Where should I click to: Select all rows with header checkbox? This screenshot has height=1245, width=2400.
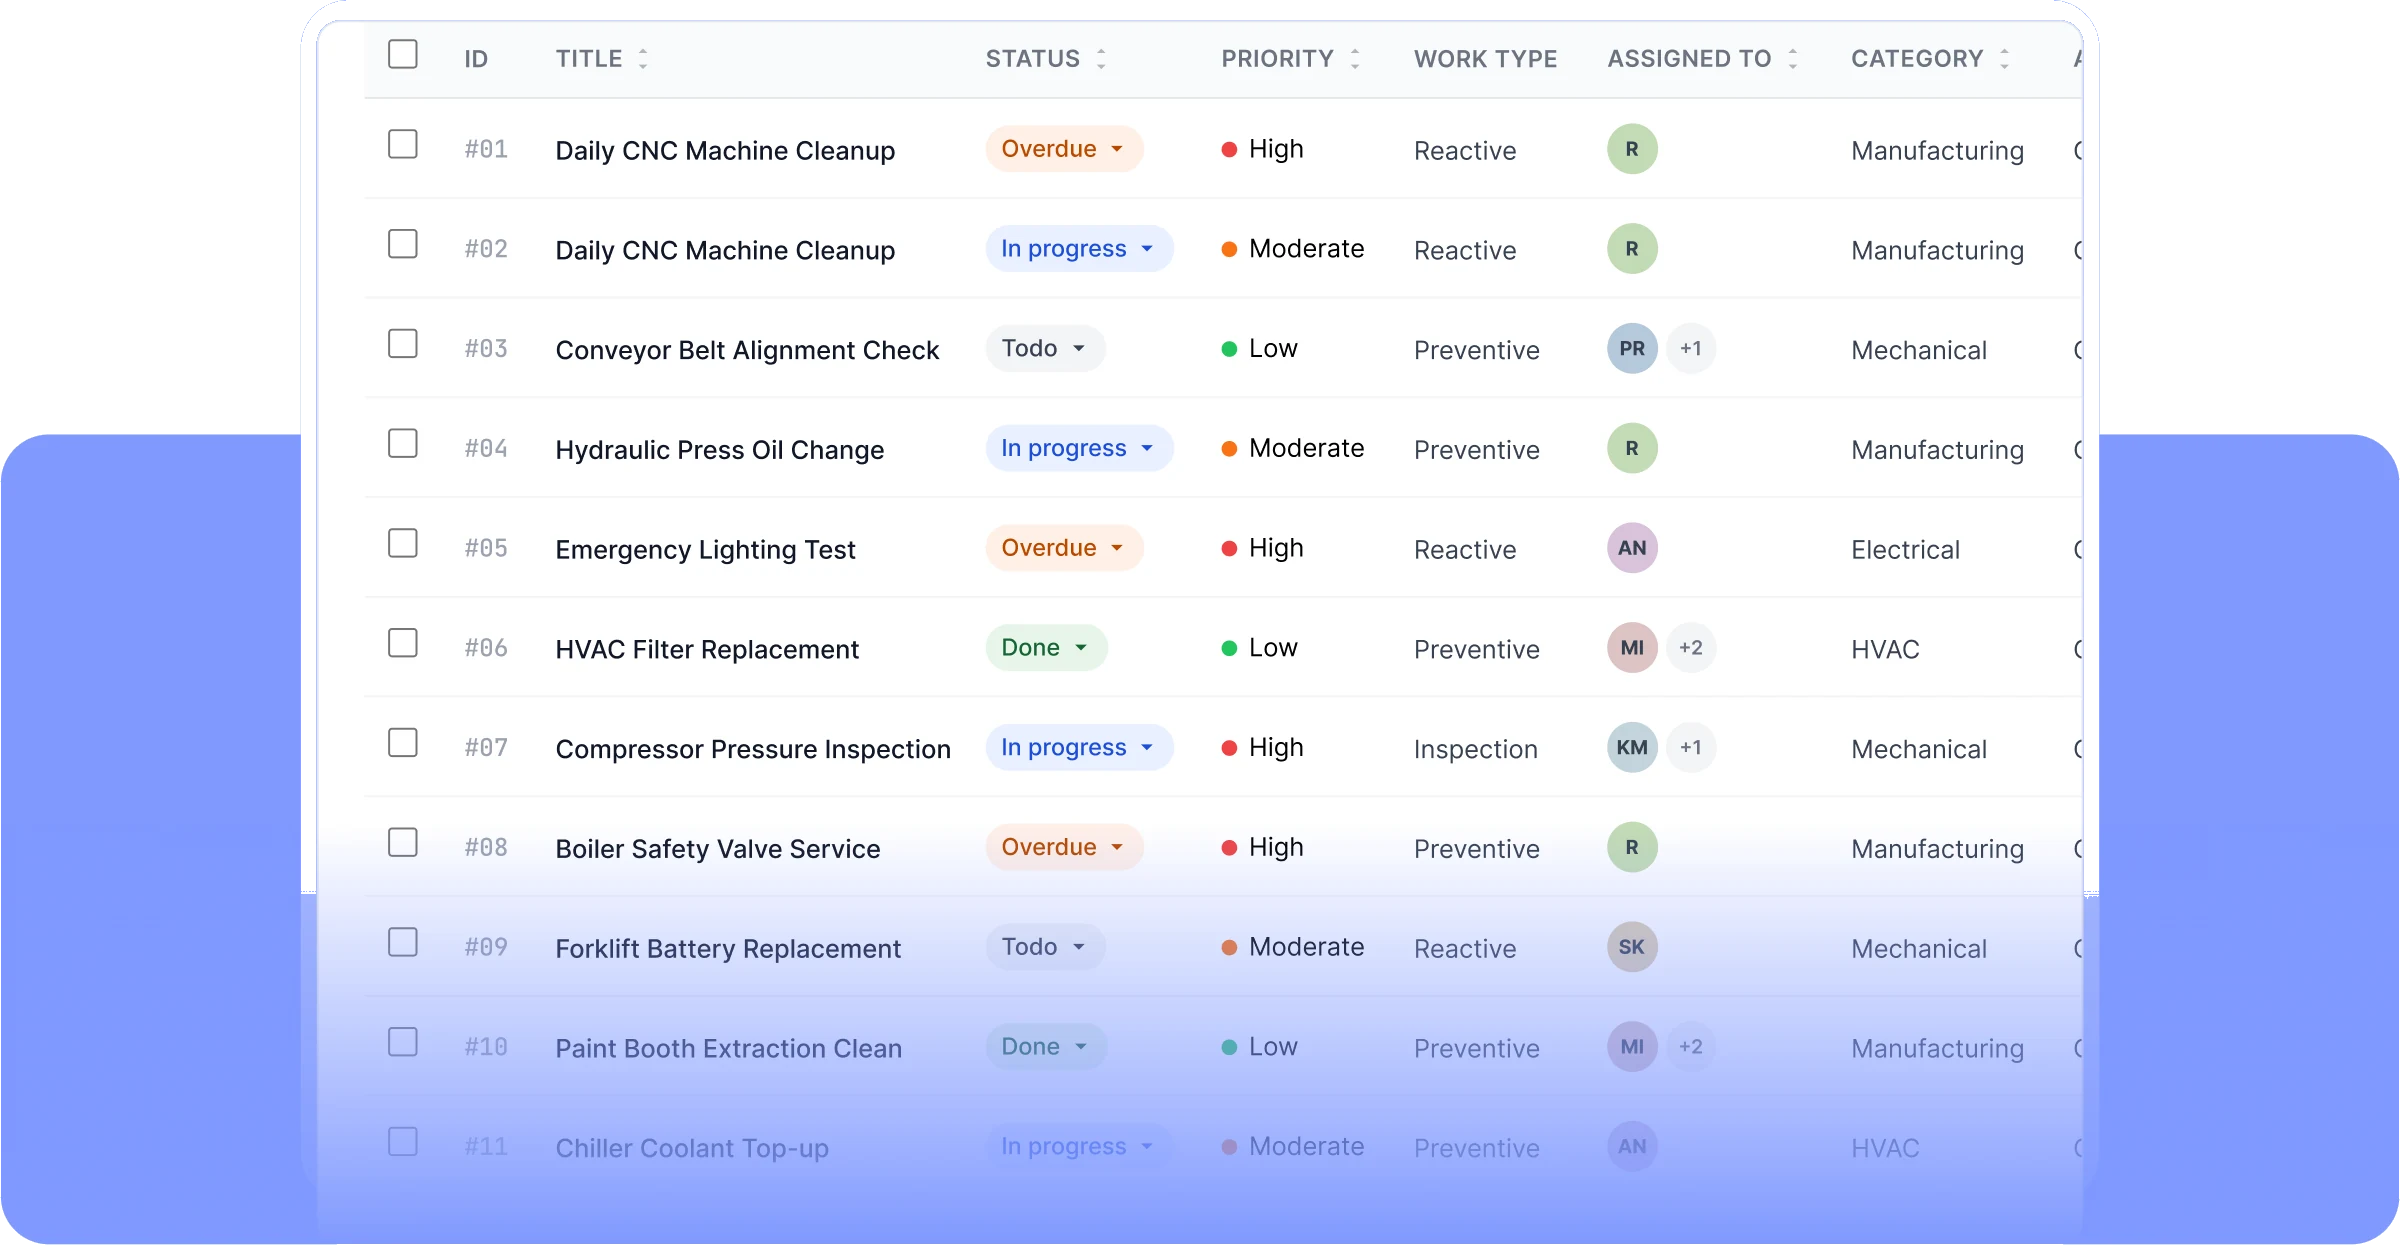pos(403,54)
